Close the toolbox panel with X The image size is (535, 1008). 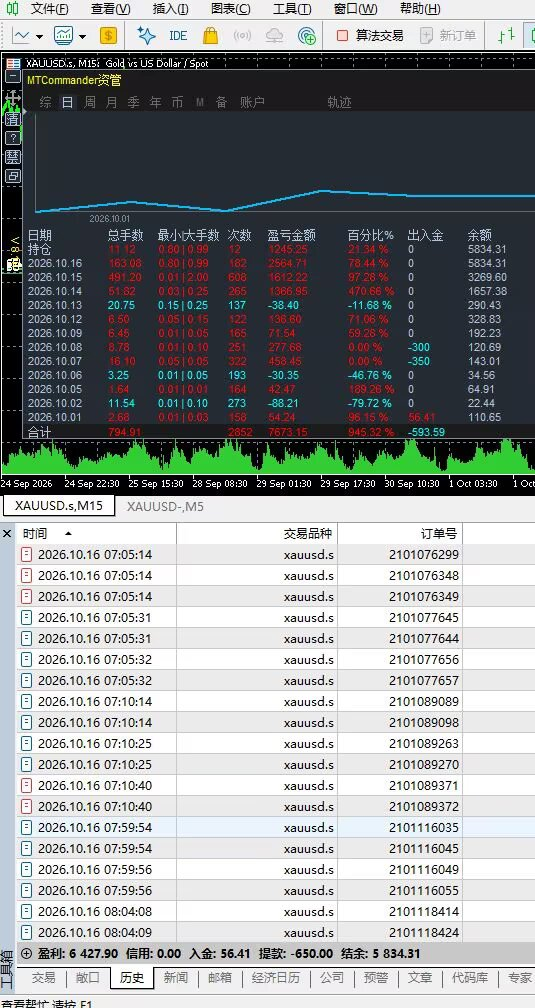(7, 534)
